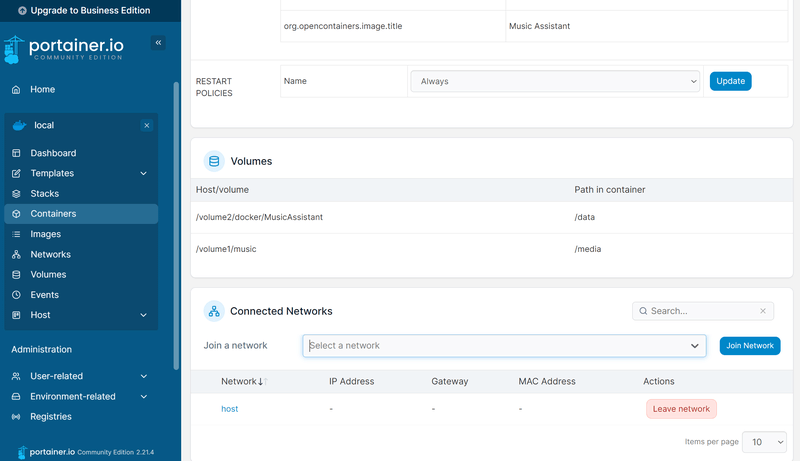Clear the network search with X

pos(763,311)
